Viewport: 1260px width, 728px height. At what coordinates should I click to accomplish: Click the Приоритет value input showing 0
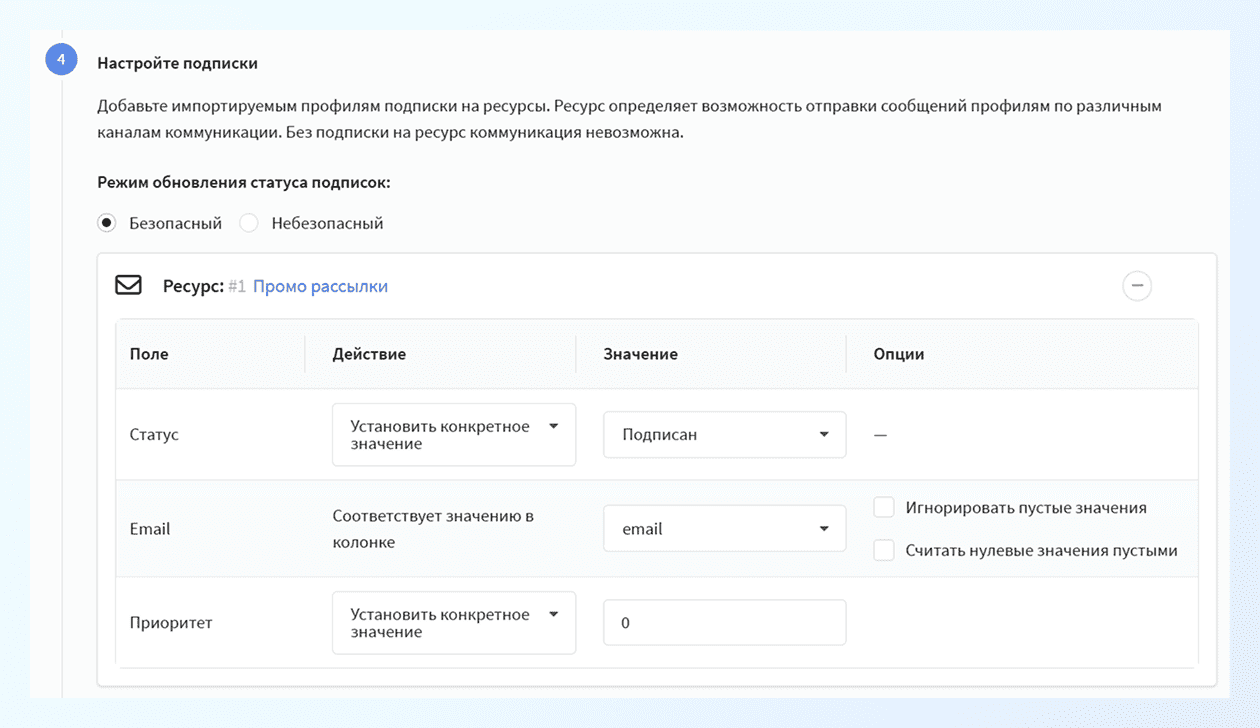(724, 622)
